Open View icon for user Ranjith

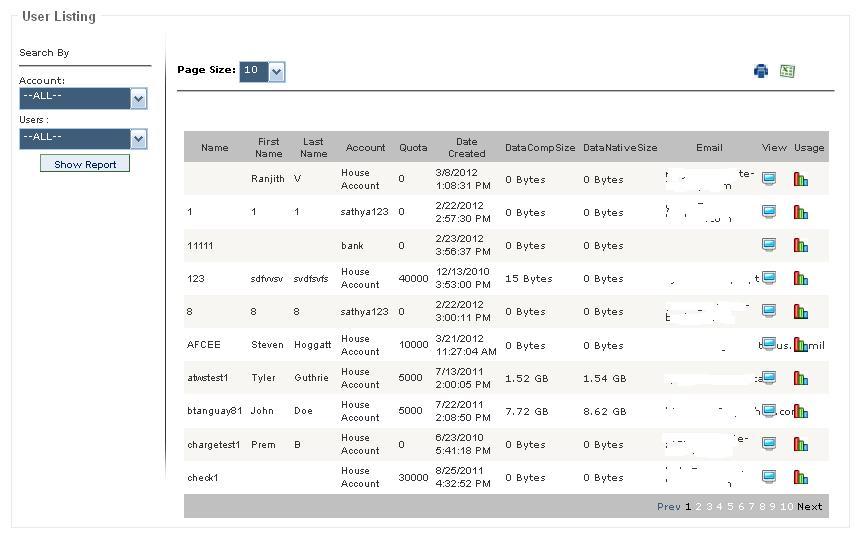click(769, 179)
